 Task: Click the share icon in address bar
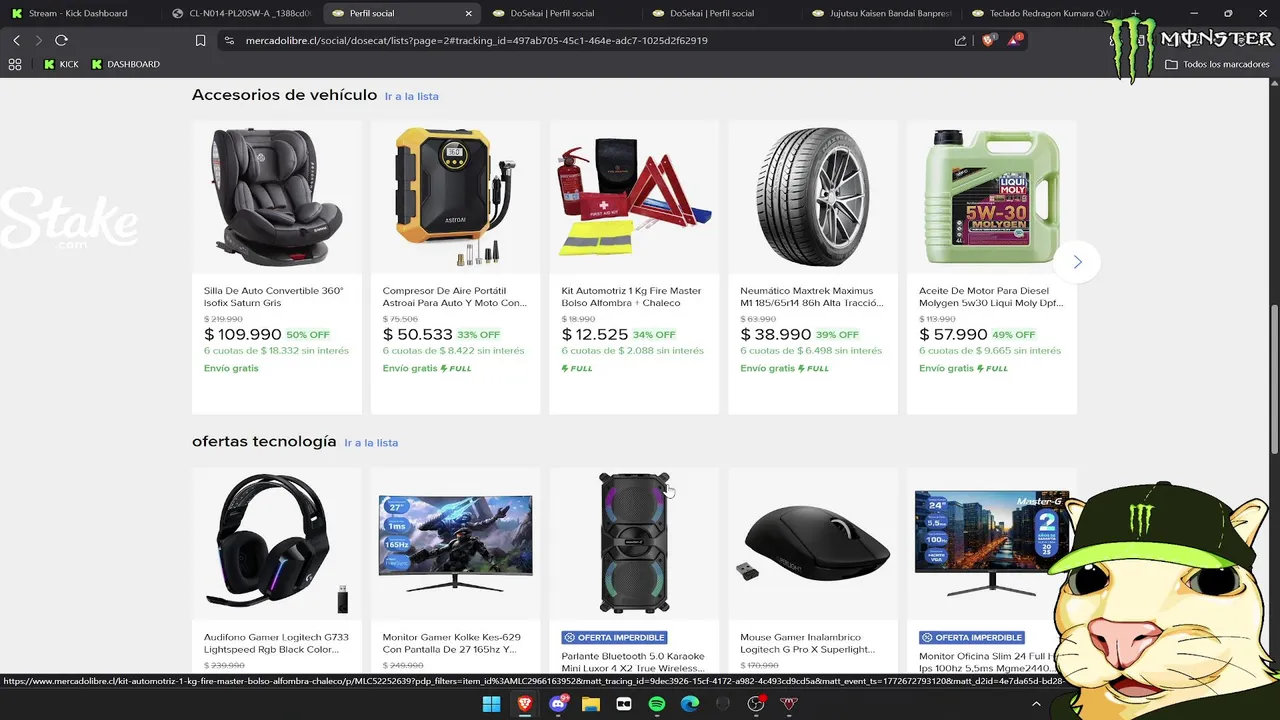click(x=960, y=40)
